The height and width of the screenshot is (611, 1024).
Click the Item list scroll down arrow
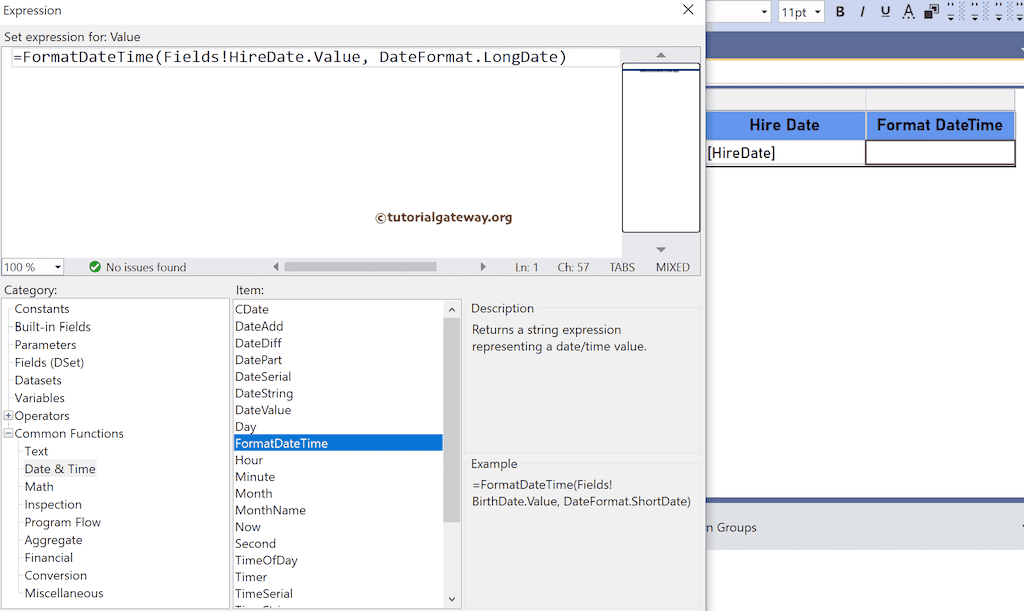[451, 599]
